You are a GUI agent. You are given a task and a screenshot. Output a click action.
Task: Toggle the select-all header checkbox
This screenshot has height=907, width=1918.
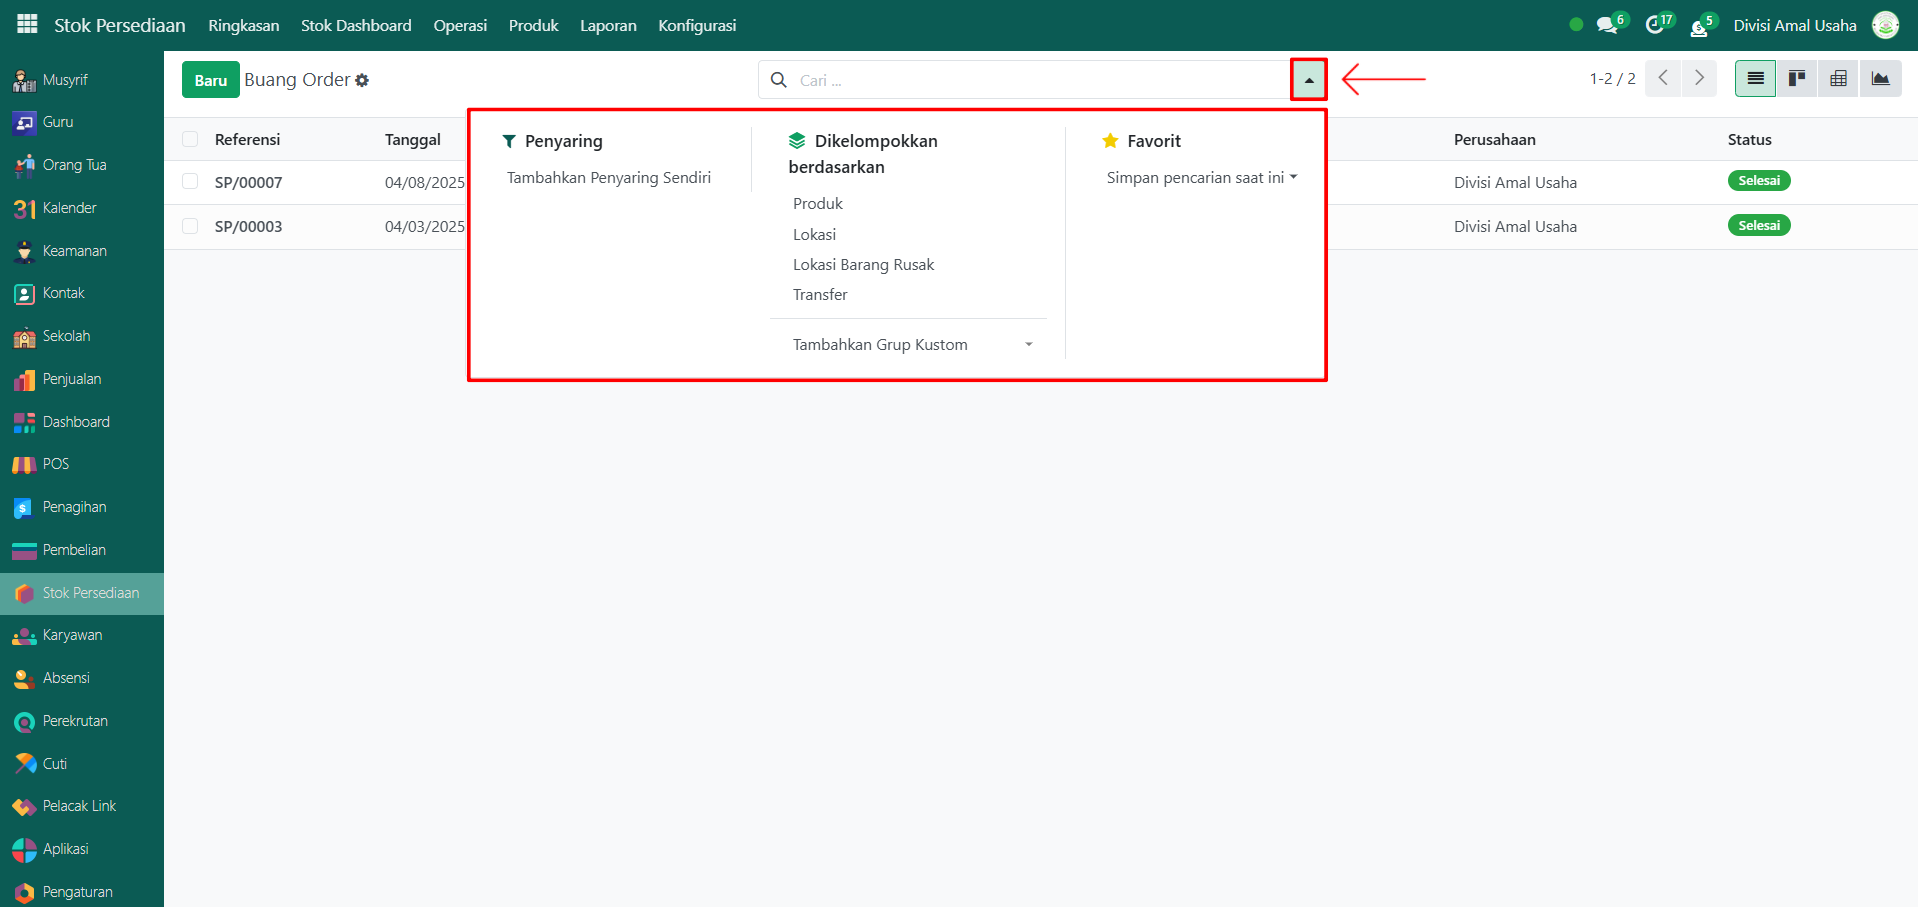(x=190, y=140)
